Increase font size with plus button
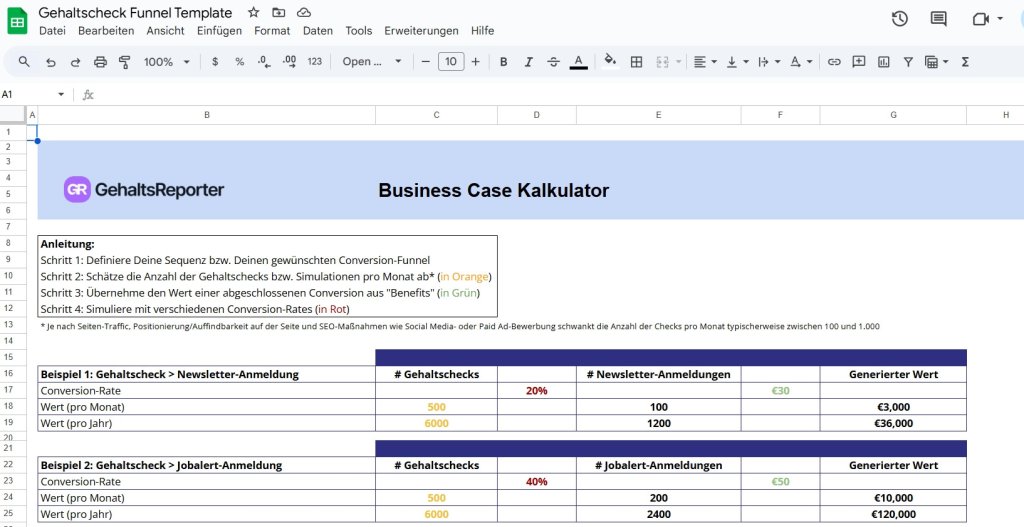 [x=475, y=62]
